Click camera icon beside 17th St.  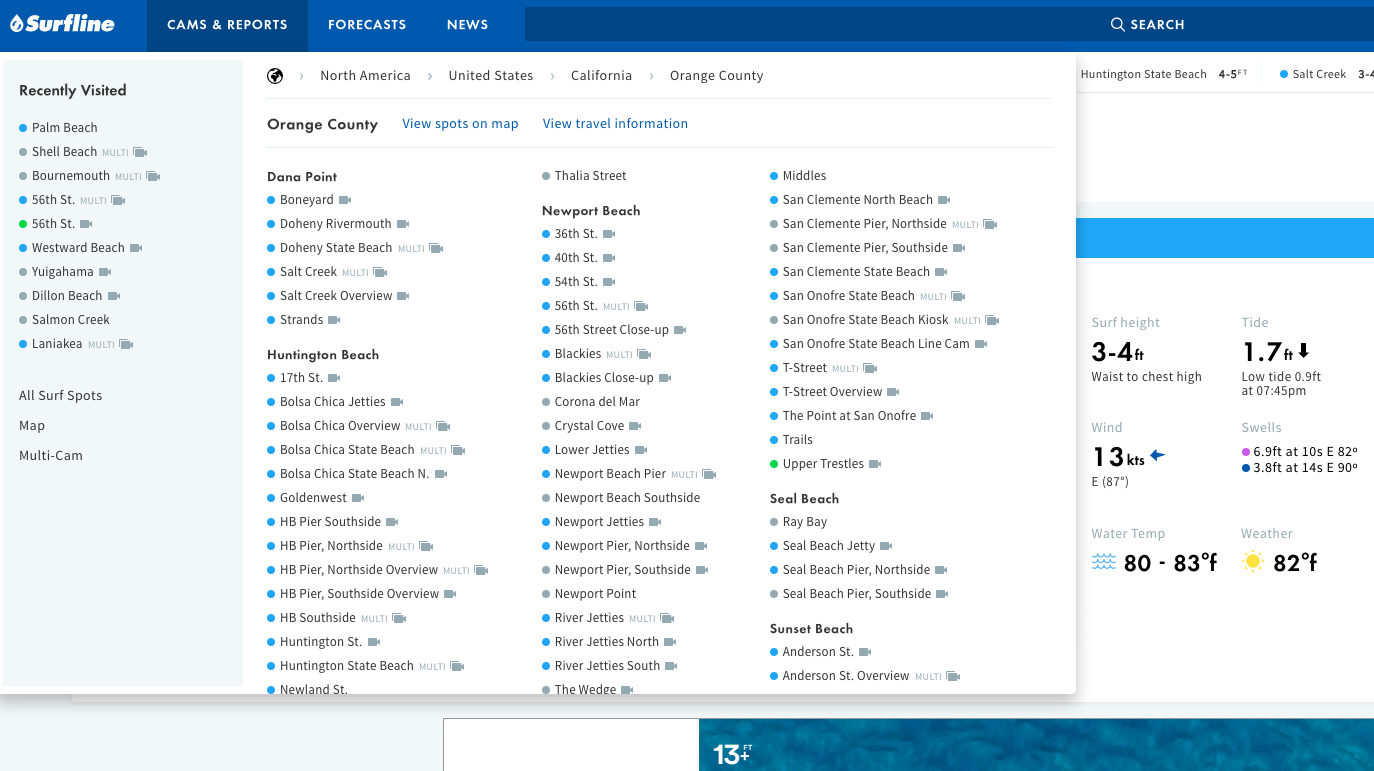[x=334, y=378]
